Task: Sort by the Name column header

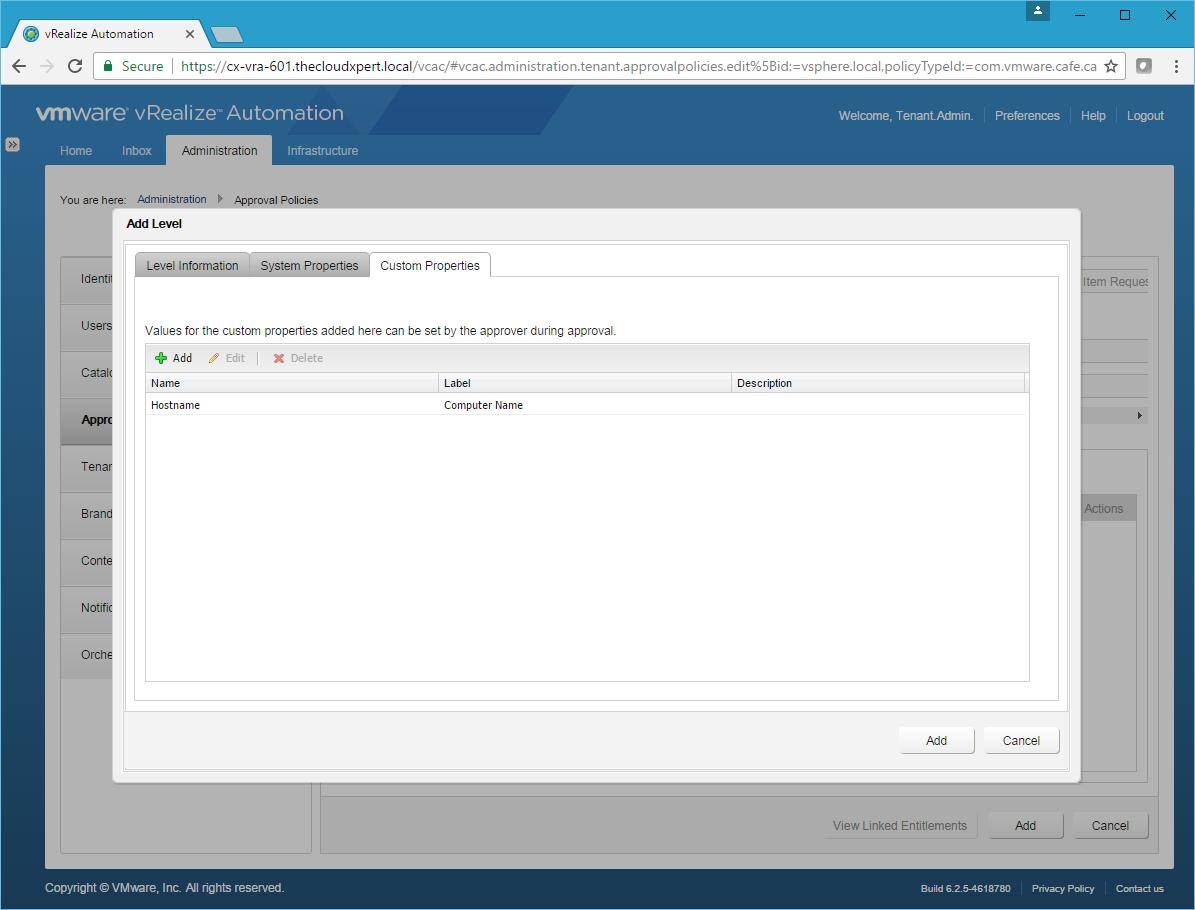Action: pyautogui.click(x=292, y=383)
